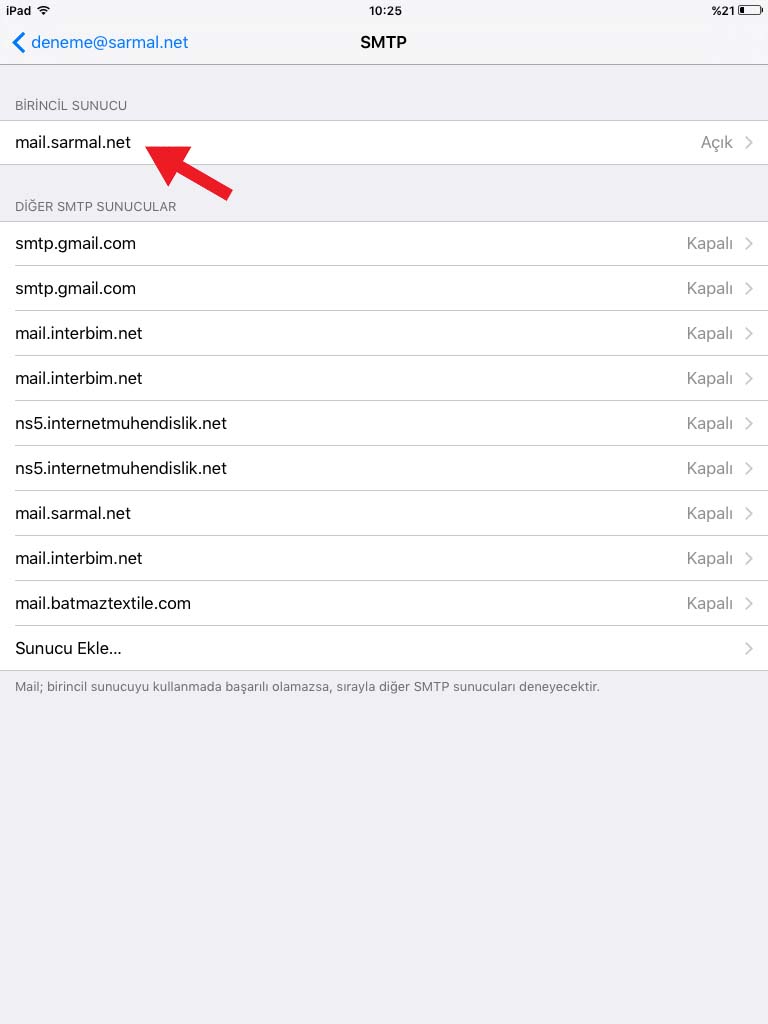Open first mail.interbim.net server entry
This screenshot has width=768, height=1024.
click(x=384, y=334)
